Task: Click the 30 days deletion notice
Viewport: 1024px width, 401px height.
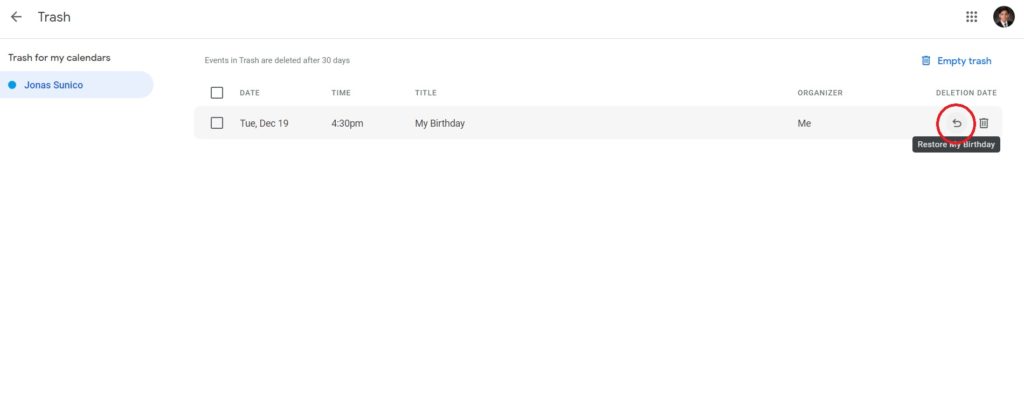Action: coord(277,60)
